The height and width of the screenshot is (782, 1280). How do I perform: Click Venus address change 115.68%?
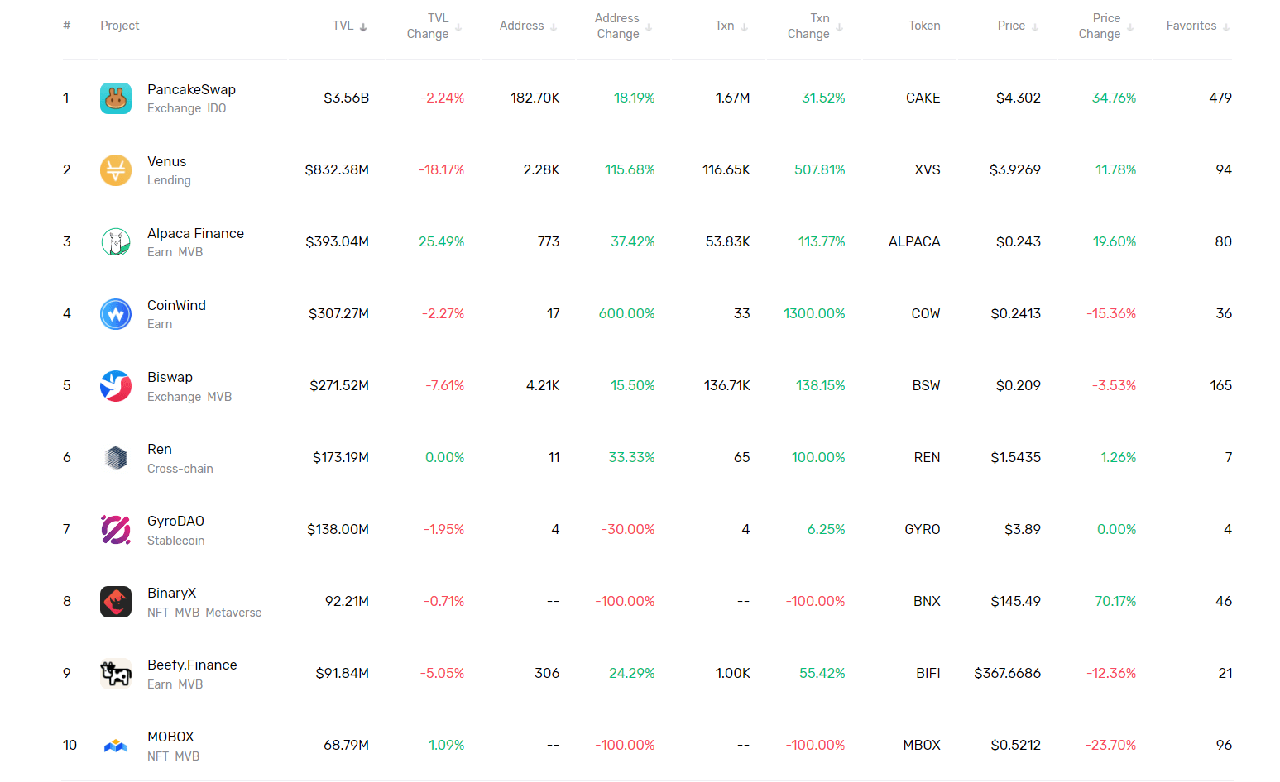pyautogui.click(x=630, y=170)
